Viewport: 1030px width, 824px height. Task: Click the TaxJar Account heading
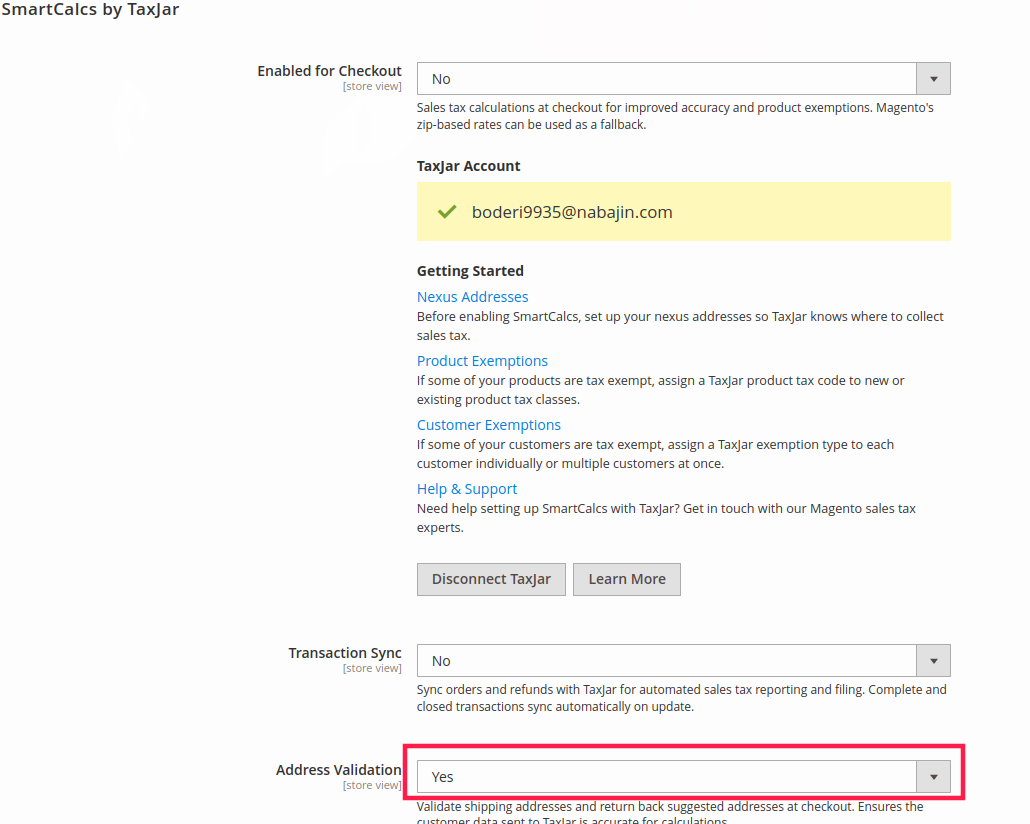click(468, 166)
